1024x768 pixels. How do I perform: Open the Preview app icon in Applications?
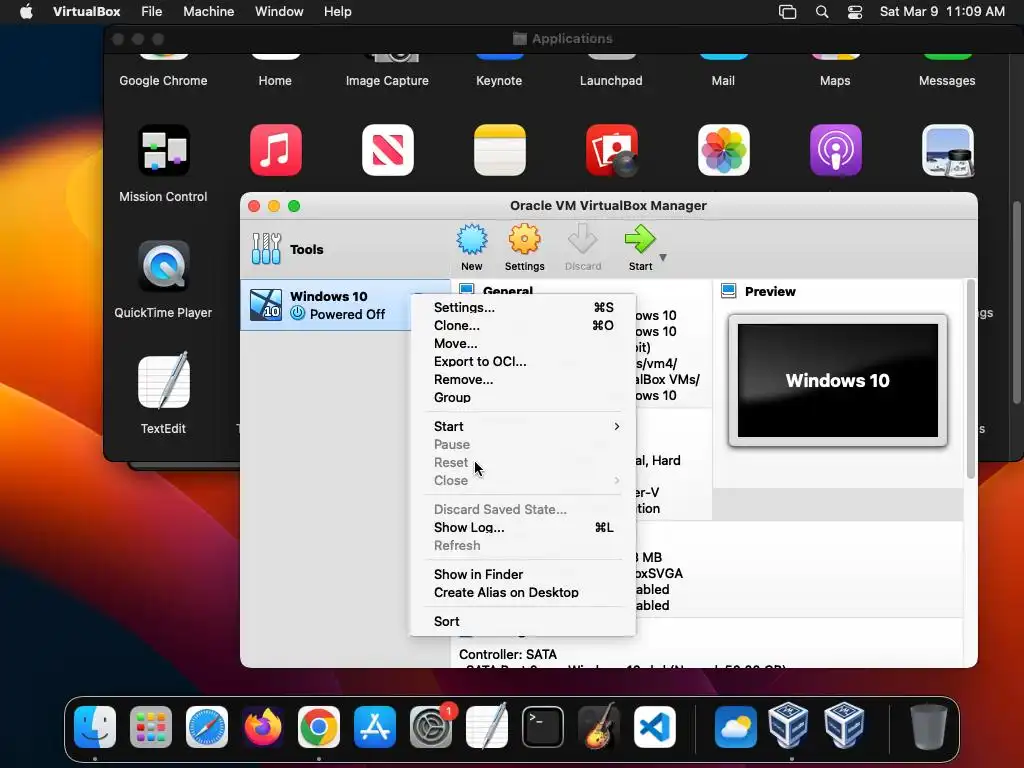[948, 150]
